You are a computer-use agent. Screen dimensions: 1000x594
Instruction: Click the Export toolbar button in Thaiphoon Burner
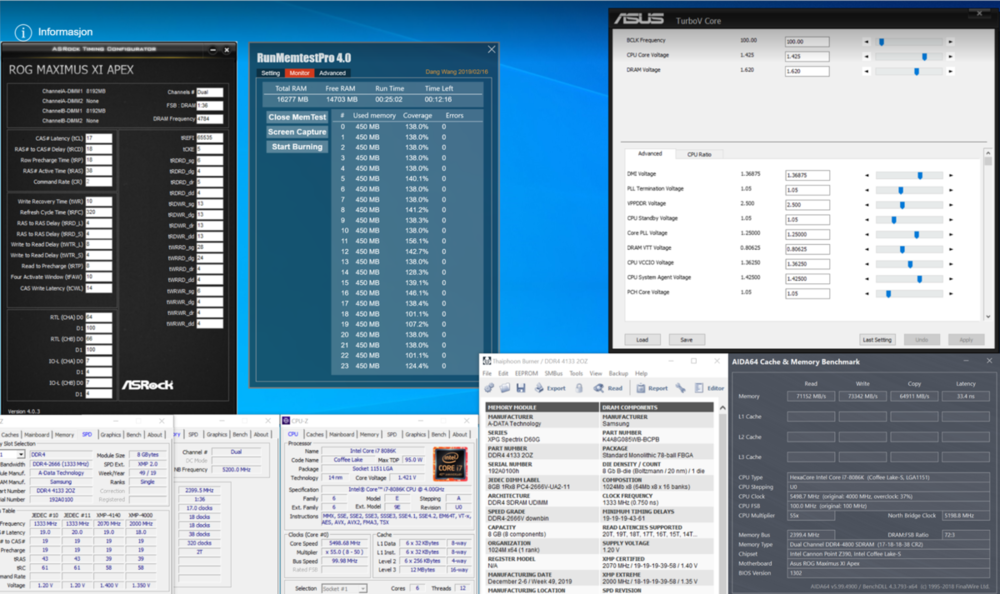(x=550, y=388)
